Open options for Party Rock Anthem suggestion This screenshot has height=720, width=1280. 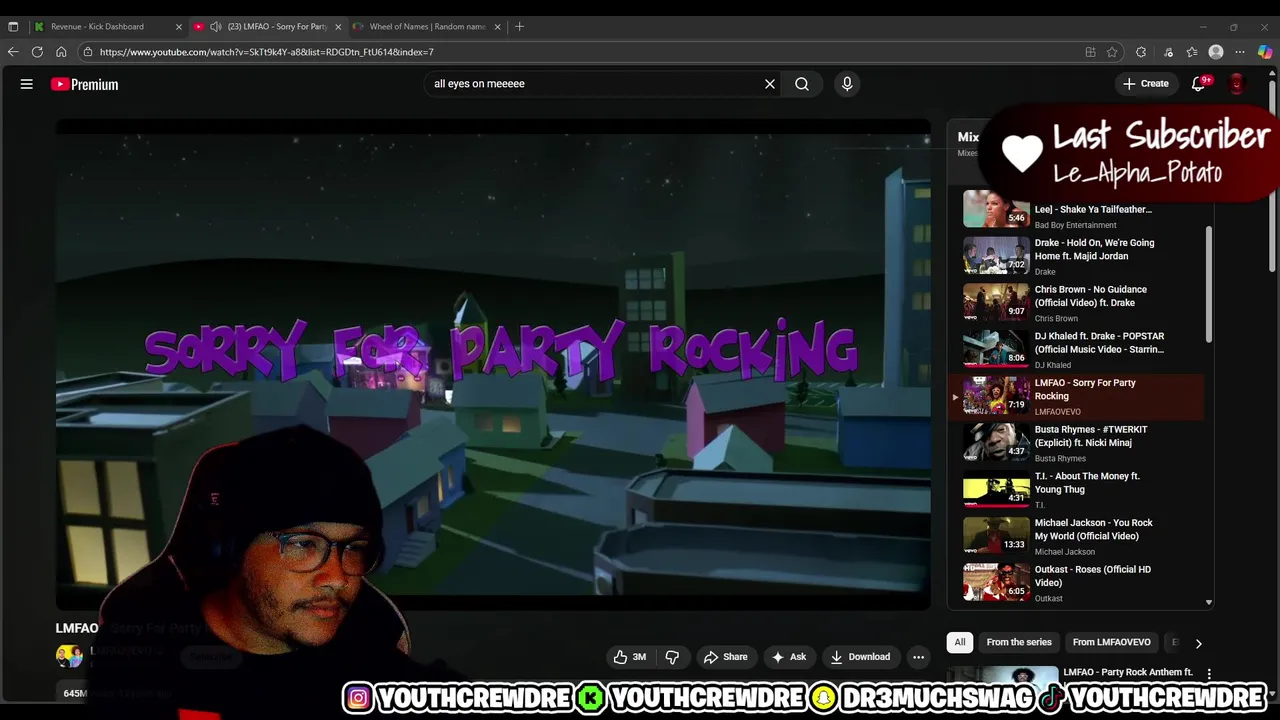[x=1209, y=674]
